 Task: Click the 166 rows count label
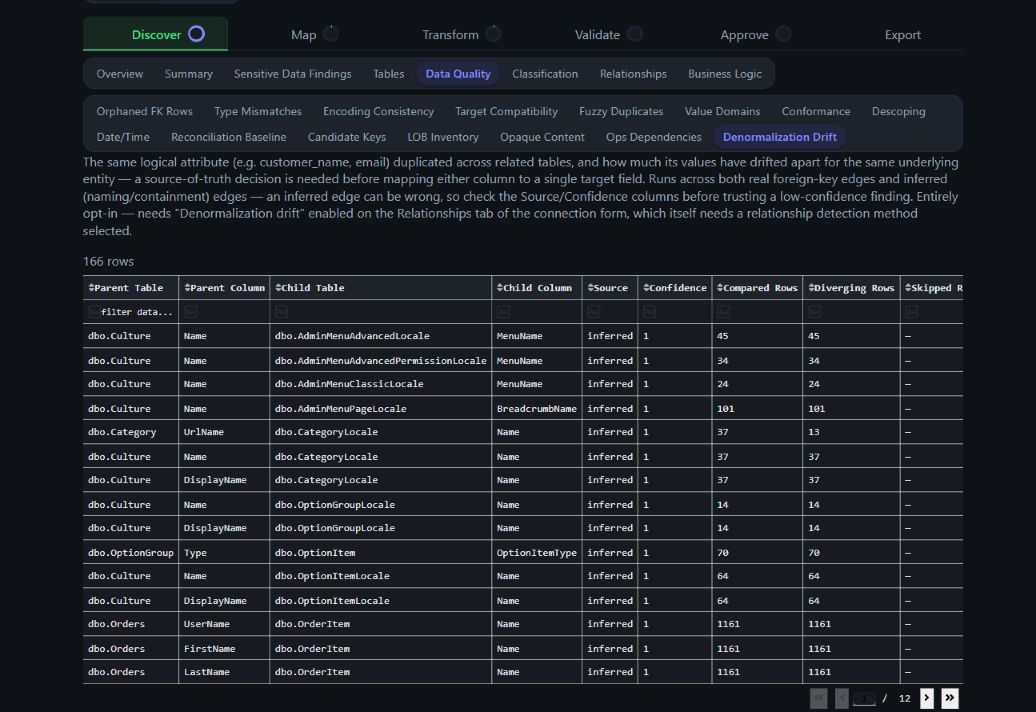point(108,262)
